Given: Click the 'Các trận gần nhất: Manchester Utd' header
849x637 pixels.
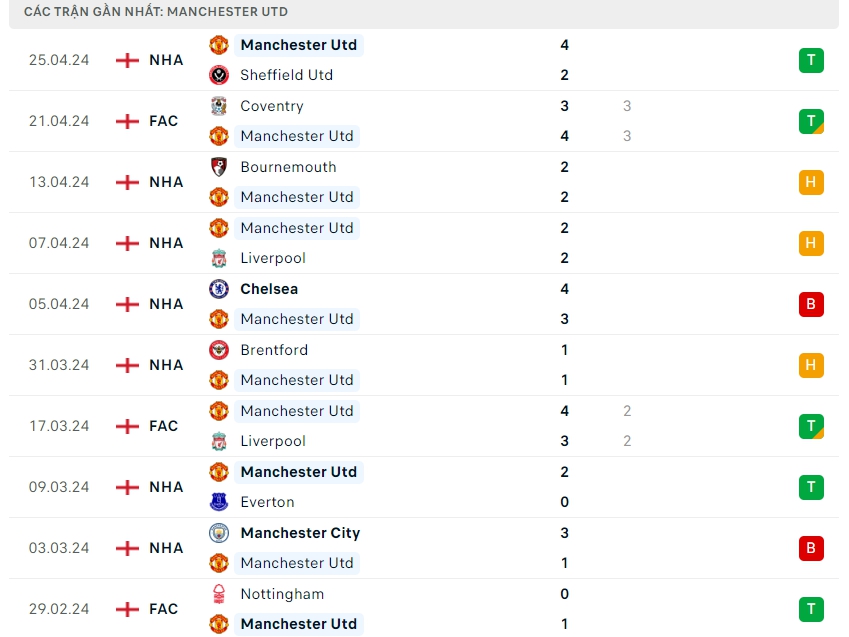Looking at the screenshot, I should [156, 12].
